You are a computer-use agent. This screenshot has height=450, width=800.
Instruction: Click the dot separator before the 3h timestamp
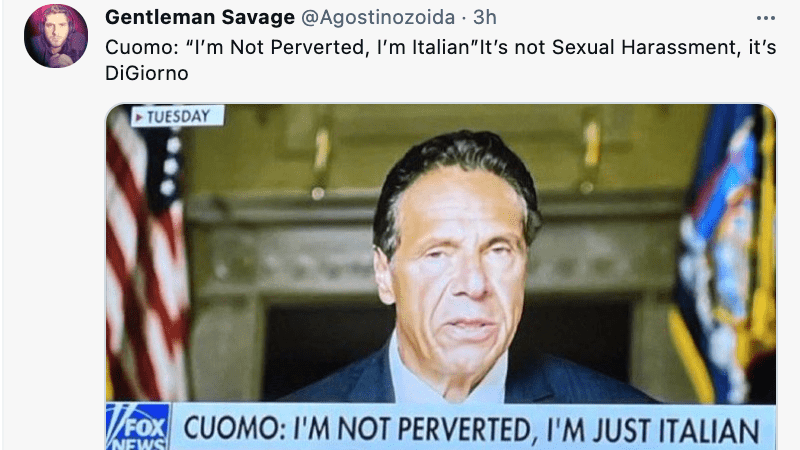pyautogui.click(x=464, y=18)
